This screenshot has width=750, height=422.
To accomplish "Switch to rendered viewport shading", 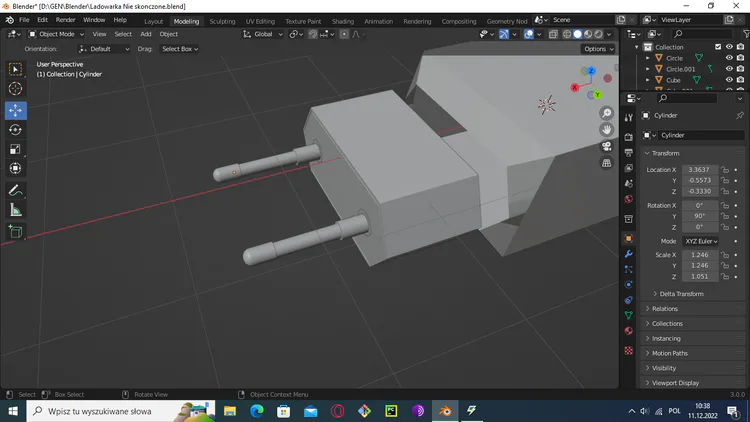I will 598,34.
